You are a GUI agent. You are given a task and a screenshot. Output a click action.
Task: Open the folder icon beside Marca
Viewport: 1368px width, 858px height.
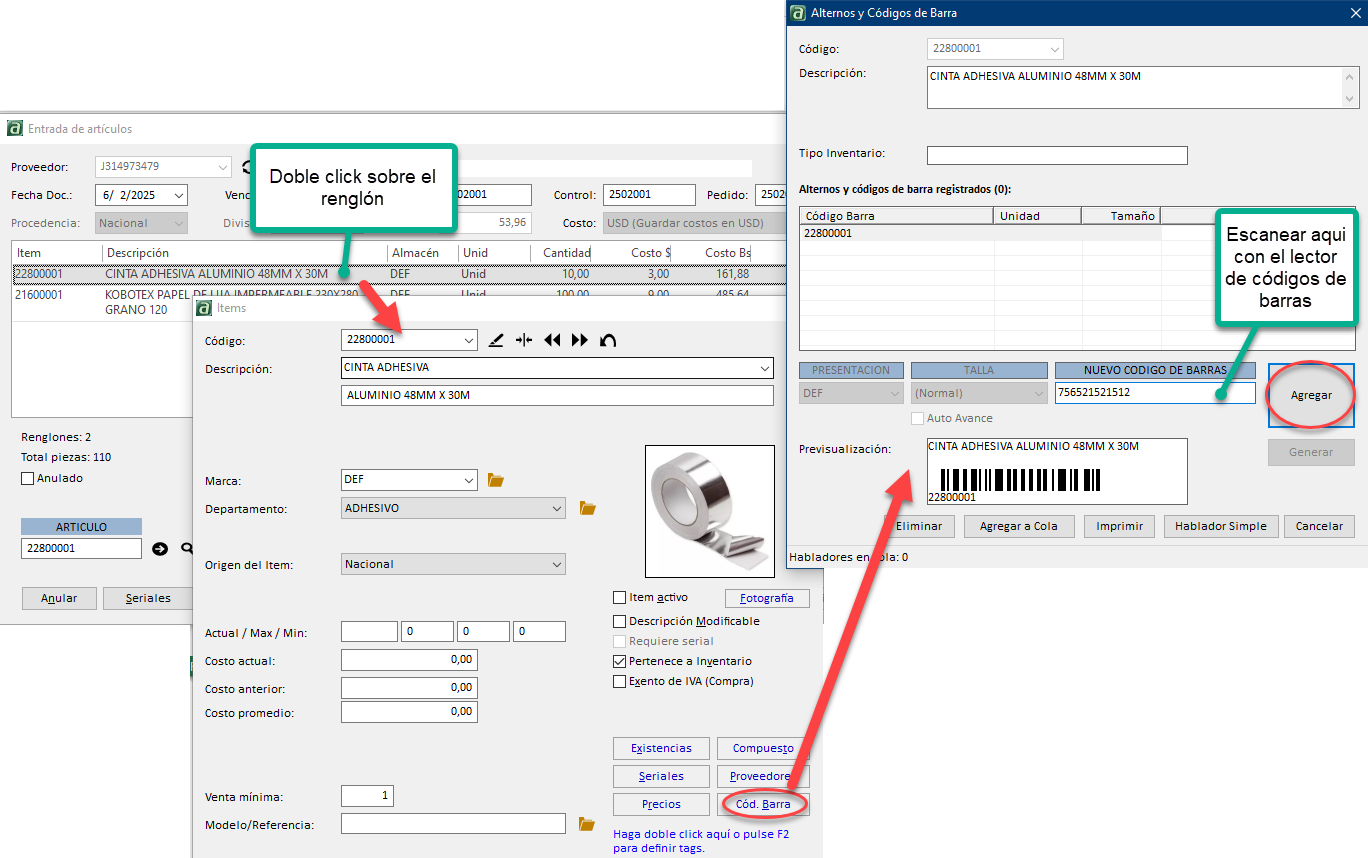[495, 481]
